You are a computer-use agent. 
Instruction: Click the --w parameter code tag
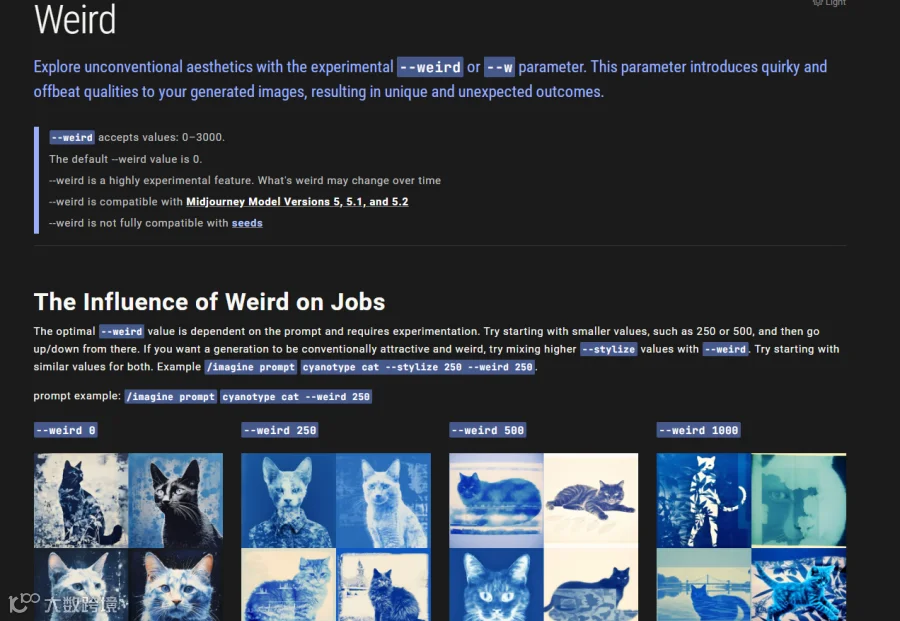(499, 67)
